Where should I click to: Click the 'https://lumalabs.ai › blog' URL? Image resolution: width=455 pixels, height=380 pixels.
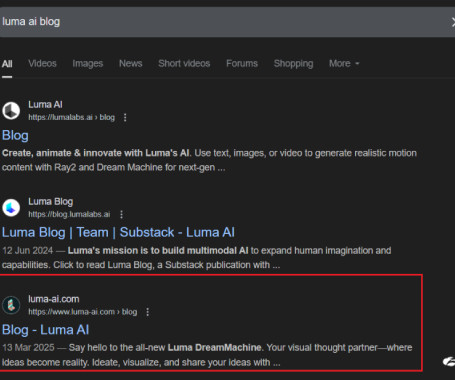(71, 117)
